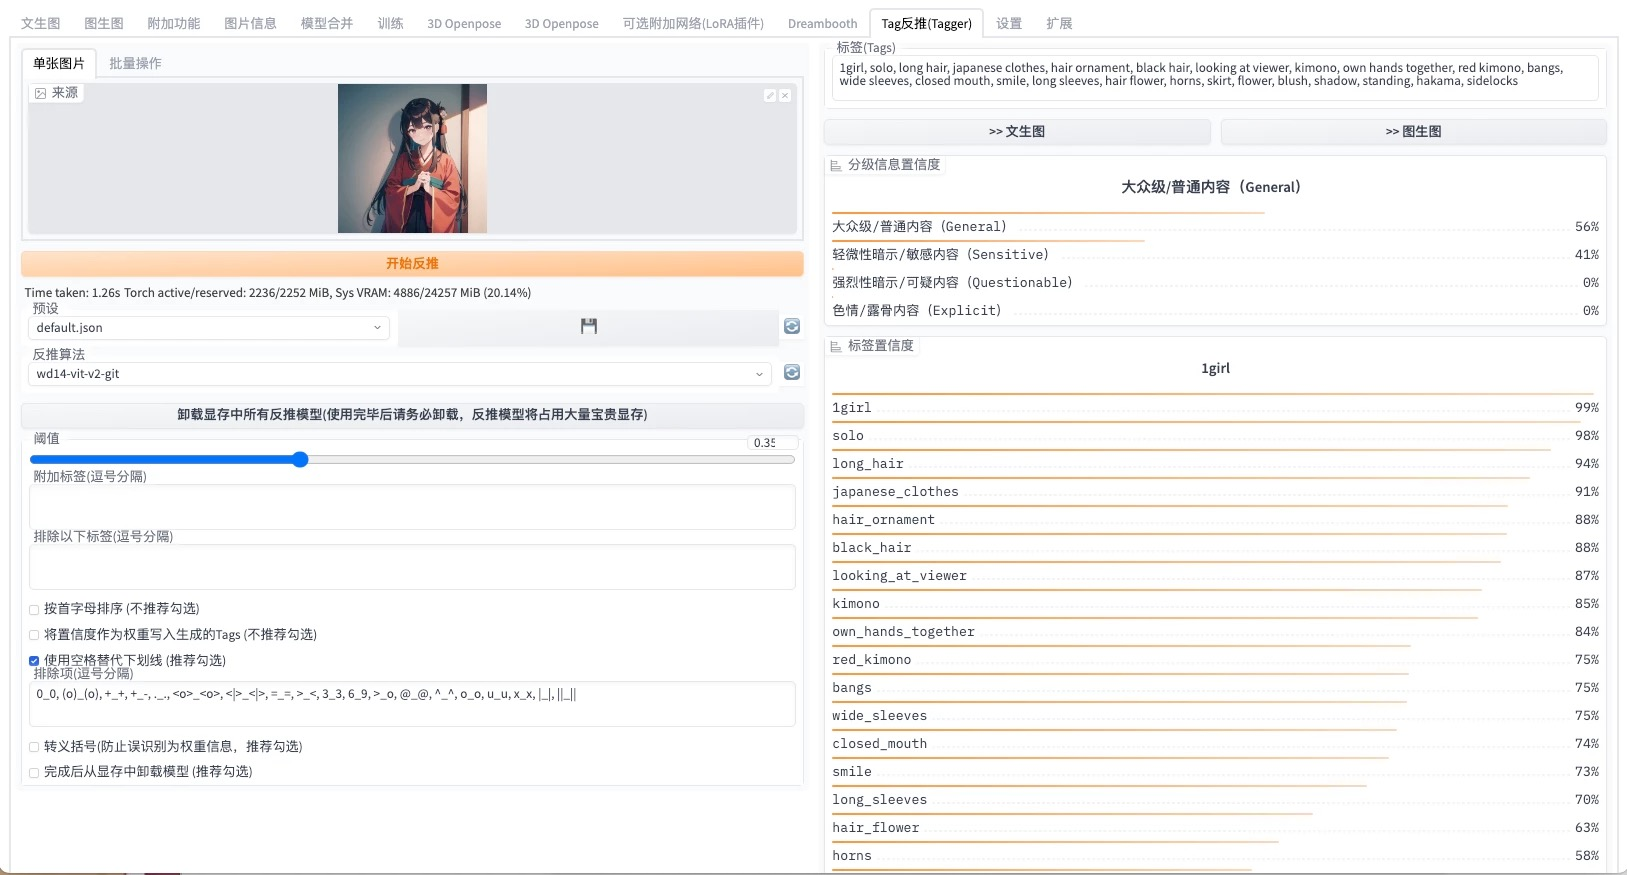Image resolution: width=1627 pixels, height=875 pixels.
Task: Click the red_kimono tag row
Action: coord(1215,660)
